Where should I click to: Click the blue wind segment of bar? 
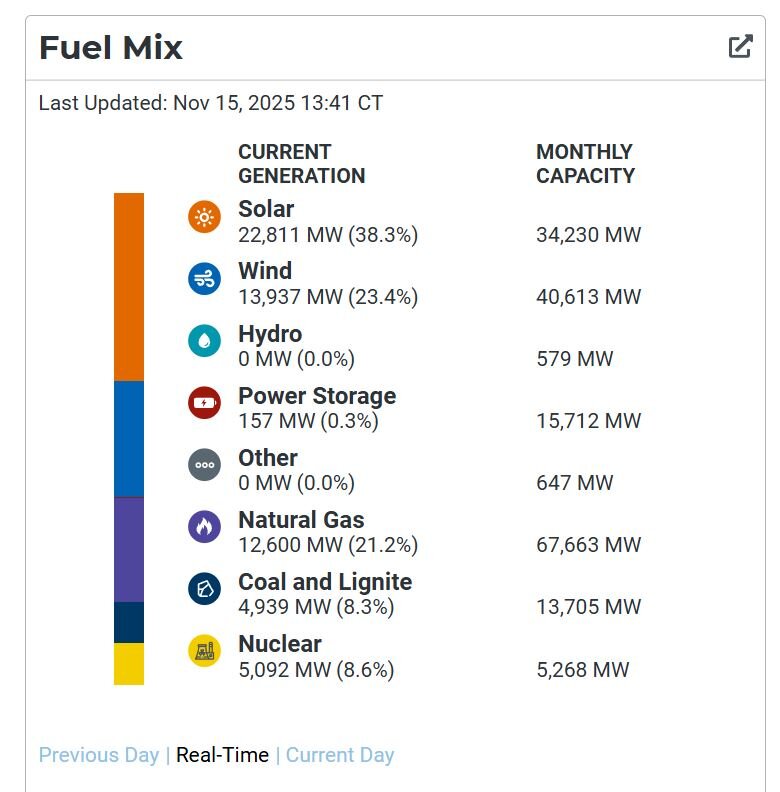click(129, 438)
